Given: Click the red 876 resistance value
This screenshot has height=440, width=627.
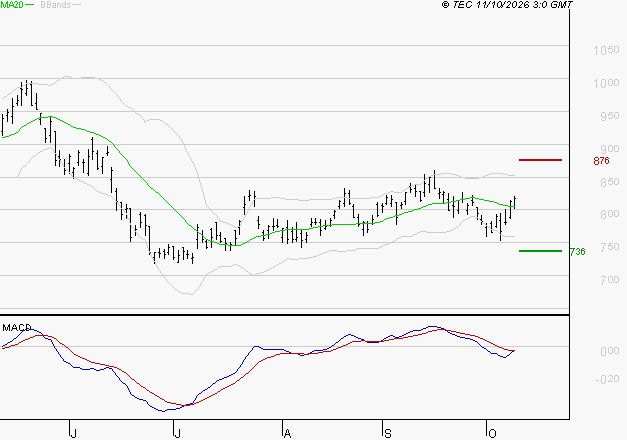Looking at the screenshot, I should [601, 161].
